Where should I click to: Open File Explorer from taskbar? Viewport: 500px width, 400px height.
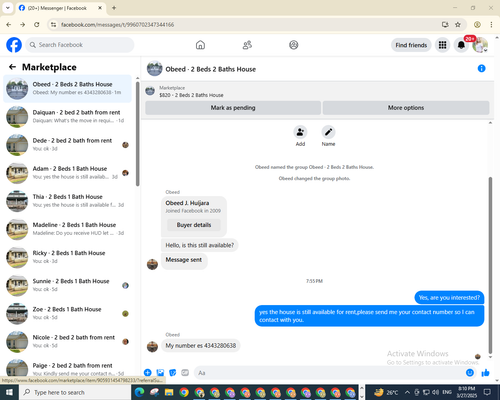coord(169,392)
